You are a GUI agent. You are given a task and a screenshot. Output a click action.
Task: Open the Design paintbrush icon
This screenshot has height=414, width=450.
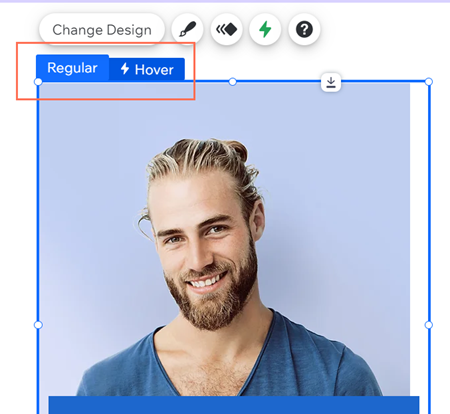187,29
